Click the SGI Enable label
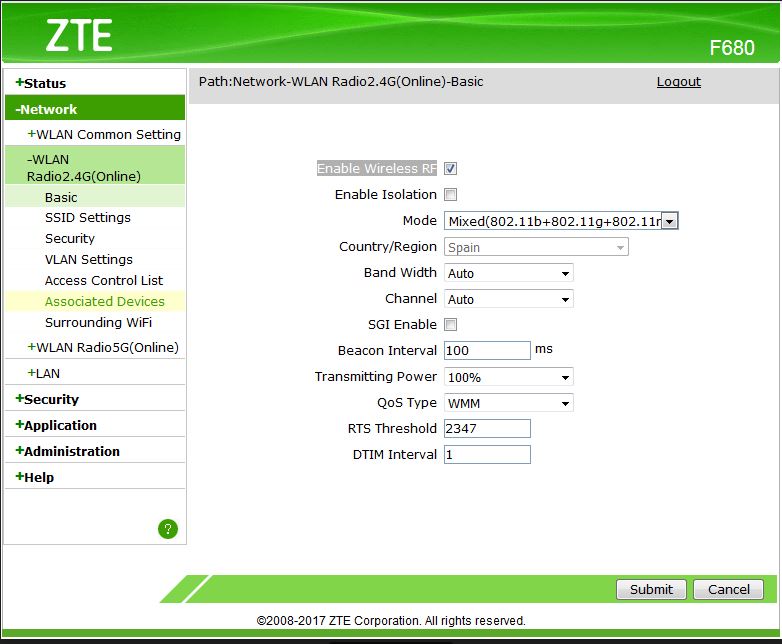The image size is (782, 644). [402, 324]
